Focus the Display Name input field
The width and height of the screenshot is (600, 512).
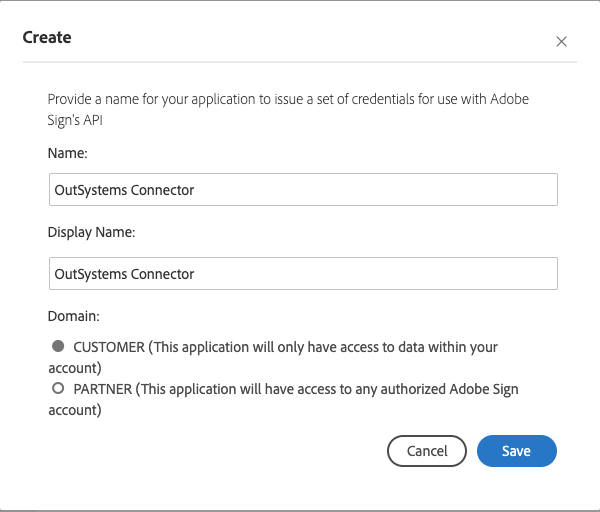point(302,273)
